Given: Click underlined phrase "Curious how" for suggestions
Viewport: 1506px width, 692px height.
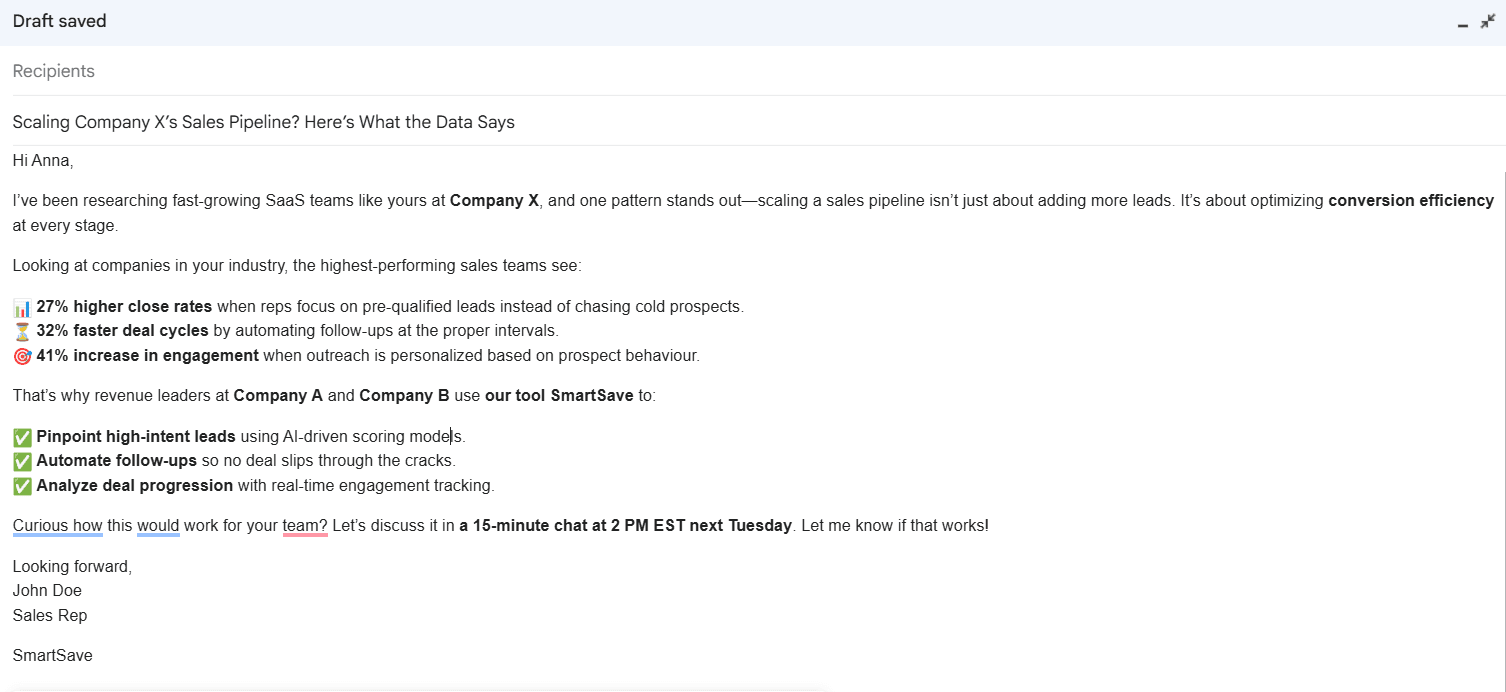Looking at the screenshot, I should (57, 525).
